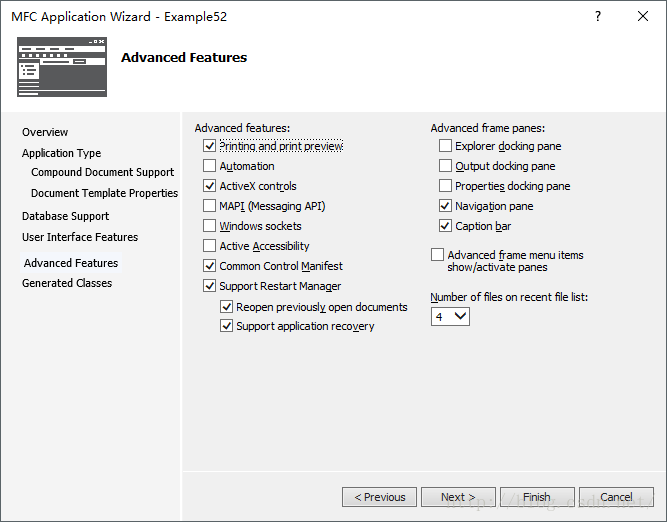Enable Active Accessibility checkbox

pyautogui.click(x=209, y=245)
